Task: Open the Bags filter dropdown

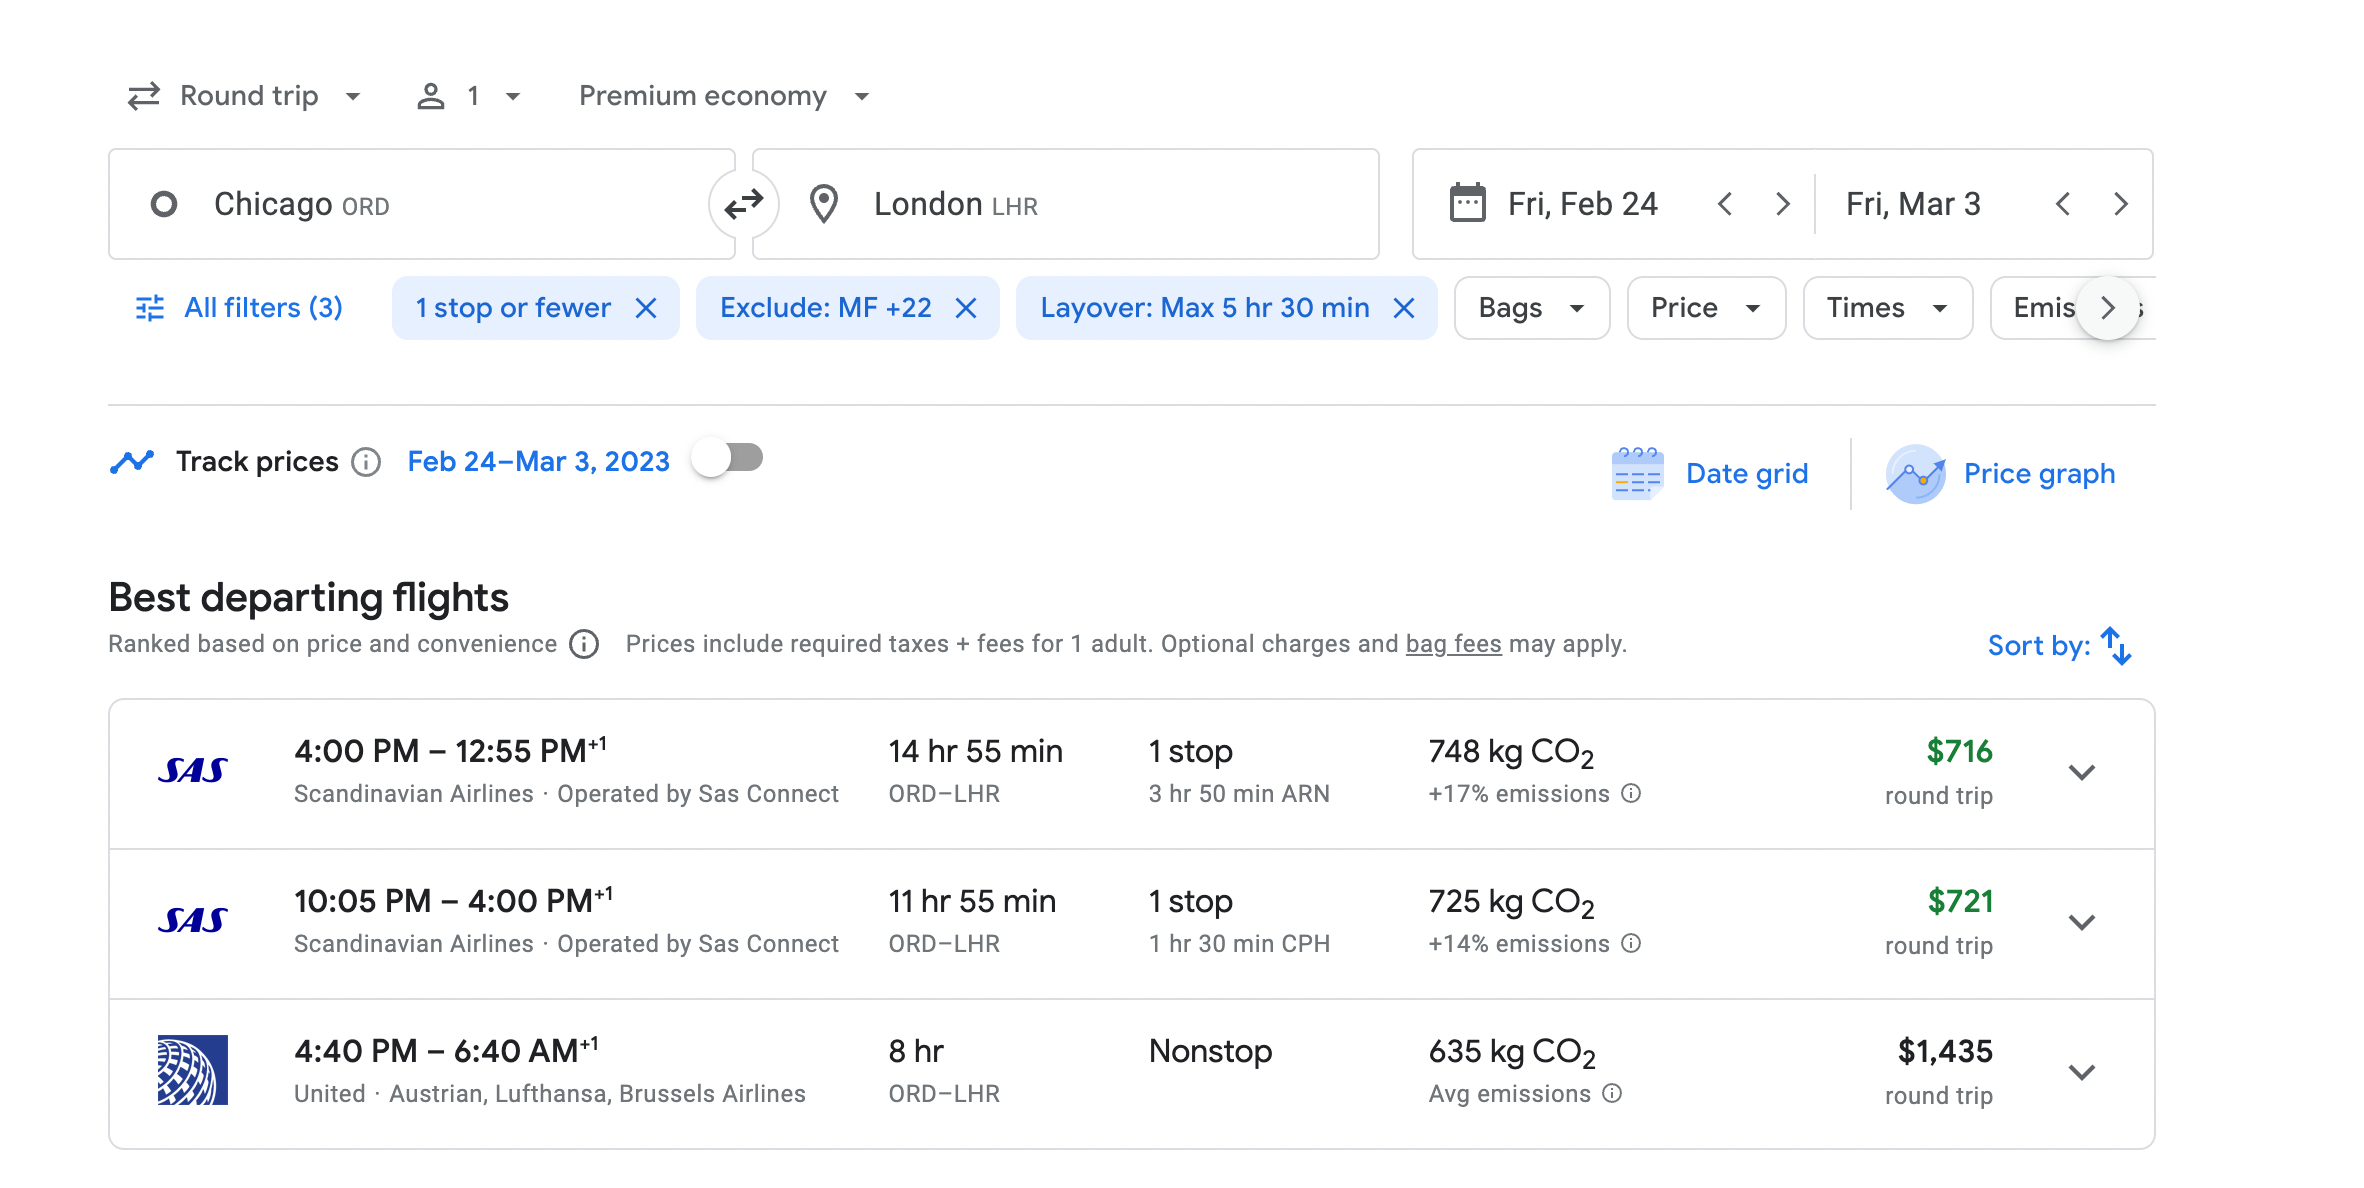Action: 1531,308
